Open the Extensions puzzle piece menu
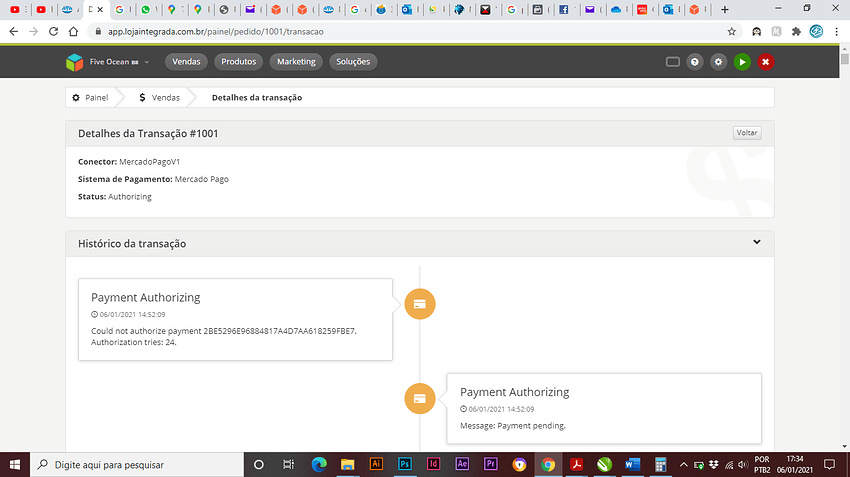850x477 pixels. (796, 31)
